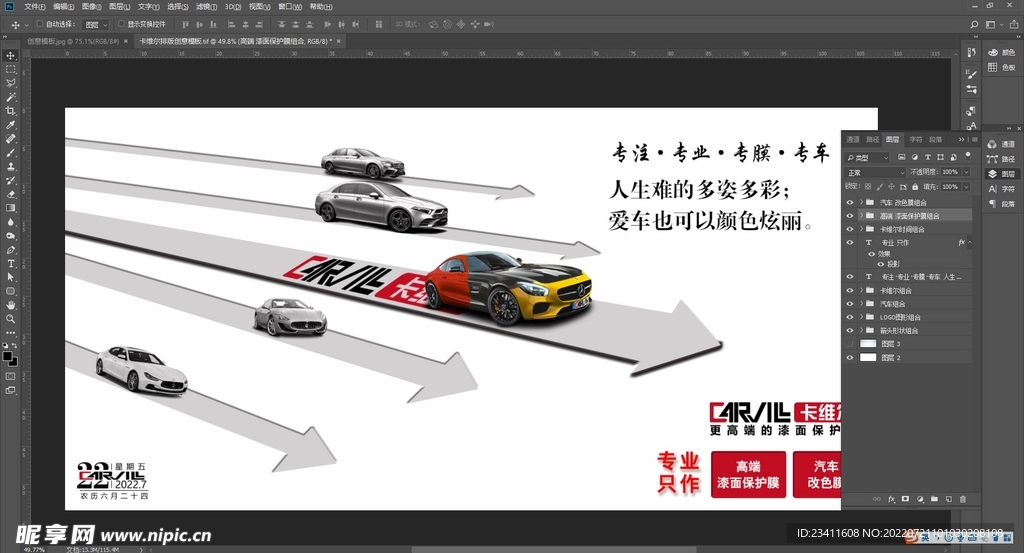This screenshot has width=1024, height=553.
Task: Hide the 专业 只作 text layer
Action: pos(850,243)
